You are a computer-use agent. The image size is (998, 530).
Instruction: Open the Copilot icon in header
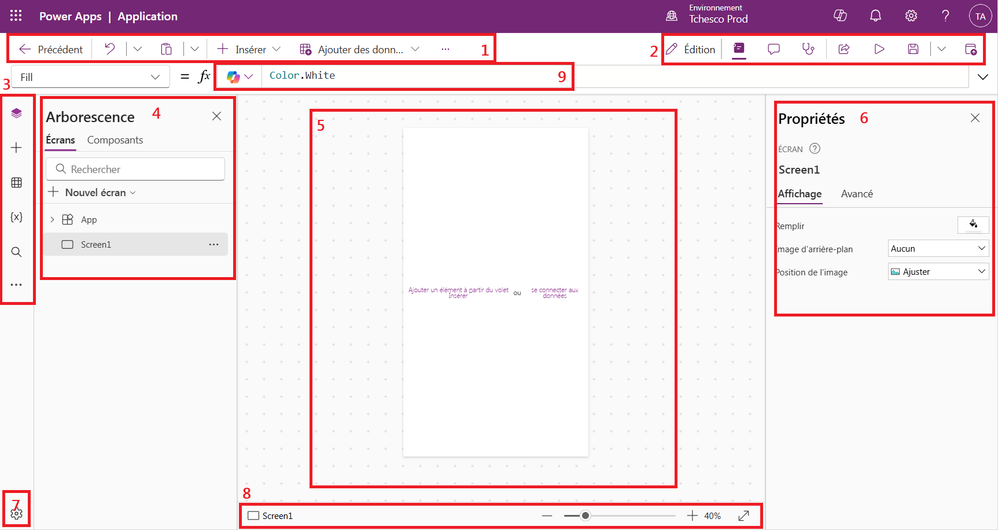click(840, 16)
